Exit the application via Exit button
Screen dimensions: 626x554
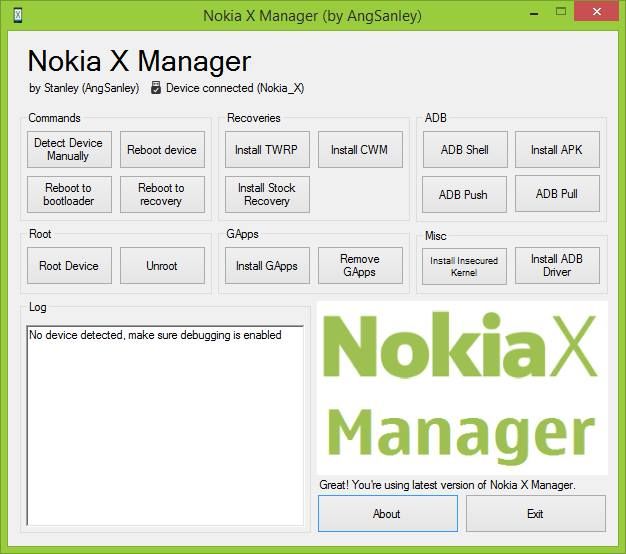pyautogui.click(x=536, y=514)
